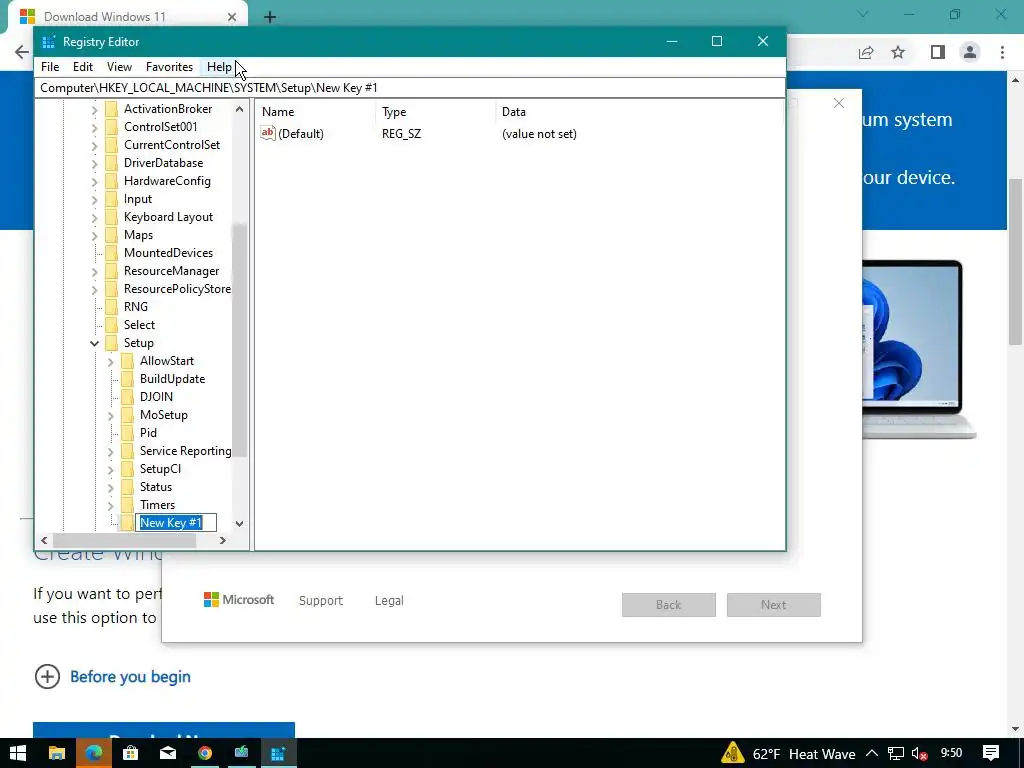This screenshot has width=1024, height=768.
Task: Show hidden tray icons chevron
Action: click(872, 754)
